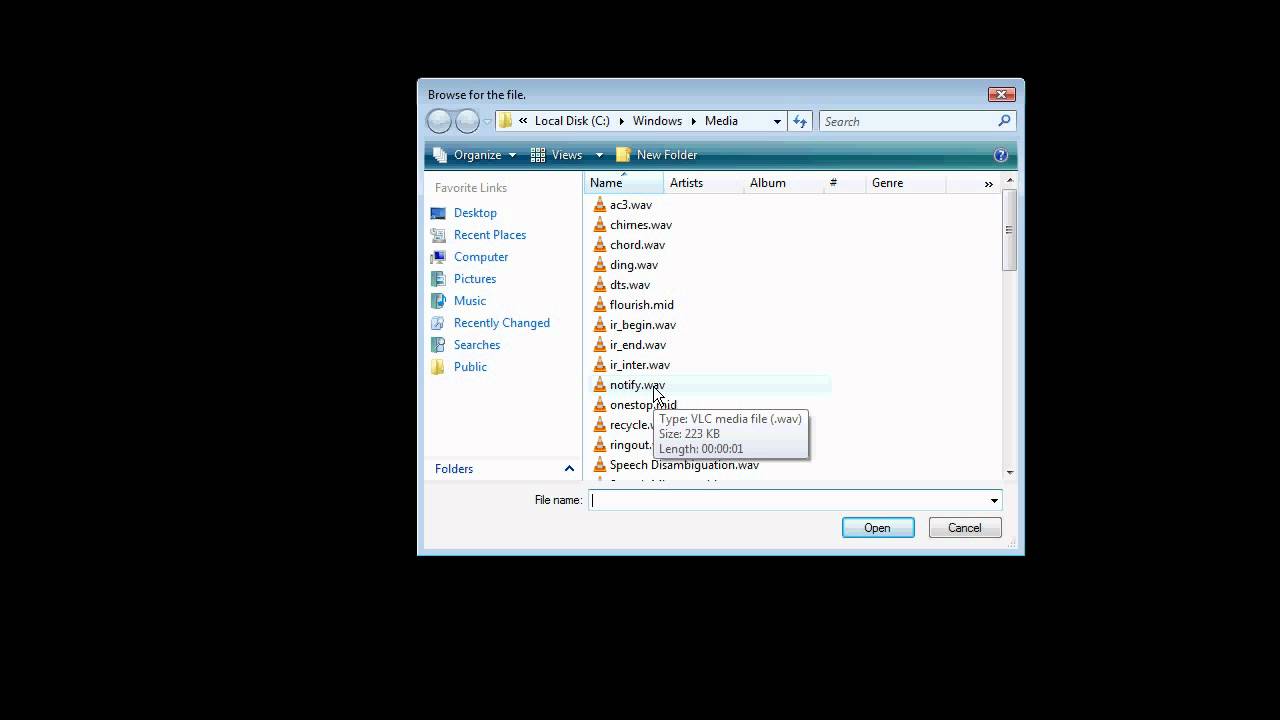The image size is (1280, 720).
Task: Select the file ir_begin.wav
Action: click(x=643, y=325)
